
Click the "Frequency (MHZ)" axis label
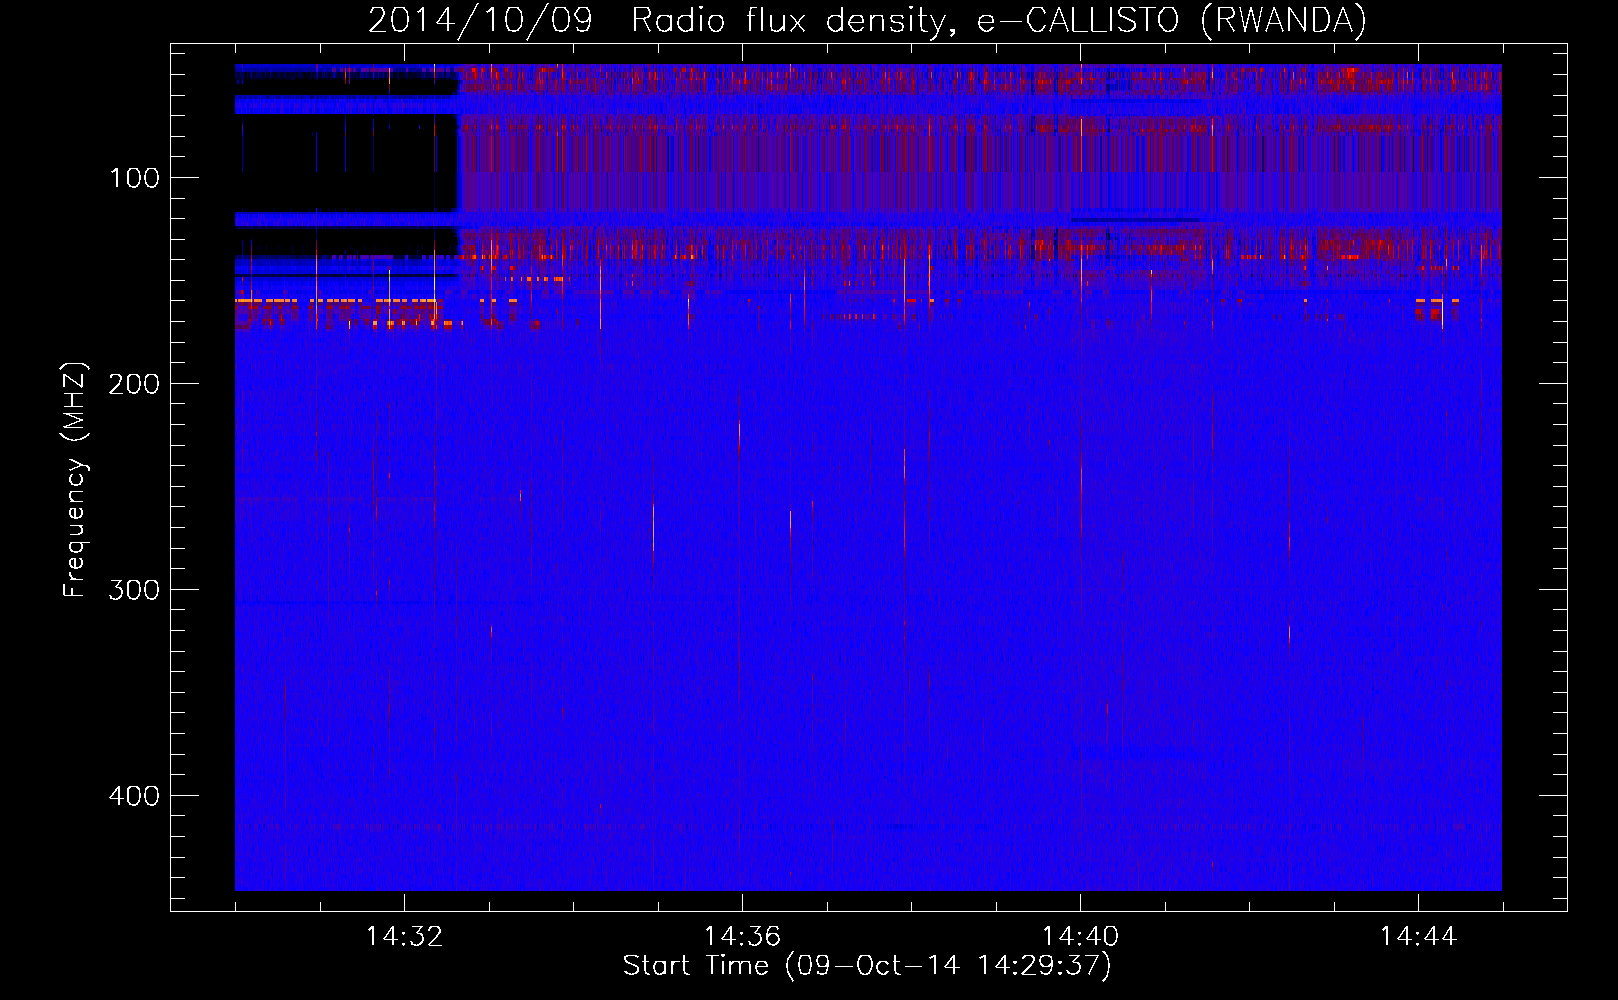[x=76, y=479]
